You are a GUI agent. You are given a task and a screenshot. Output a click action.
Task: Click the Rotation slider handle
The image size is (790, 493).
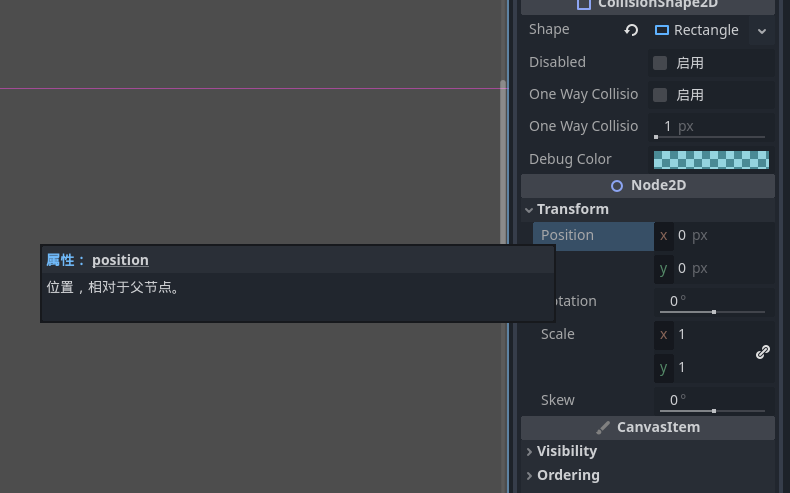point(713,312)
